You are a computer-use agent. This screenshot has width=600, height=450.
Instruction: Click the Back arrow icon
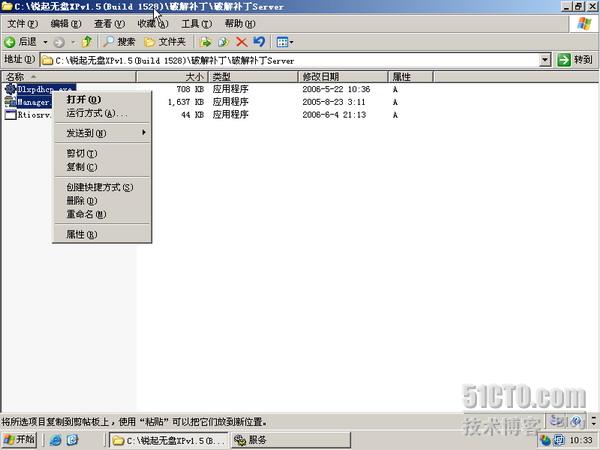pyautogui.click(x=10, y=42)
